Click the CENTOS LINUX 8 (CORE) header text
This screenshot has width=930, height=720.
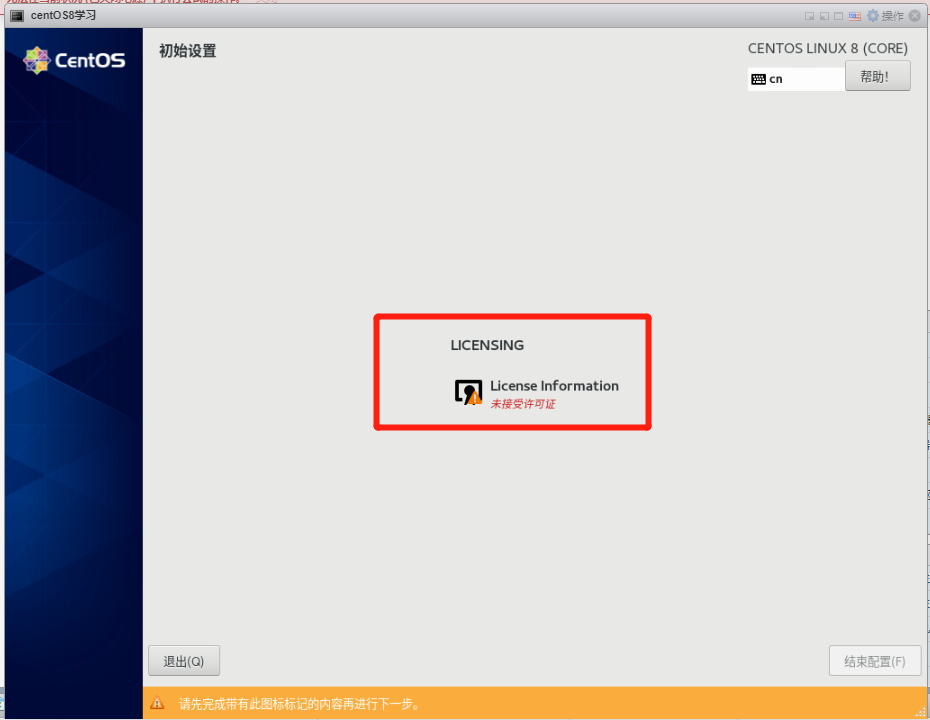click(x=827, y=49)
